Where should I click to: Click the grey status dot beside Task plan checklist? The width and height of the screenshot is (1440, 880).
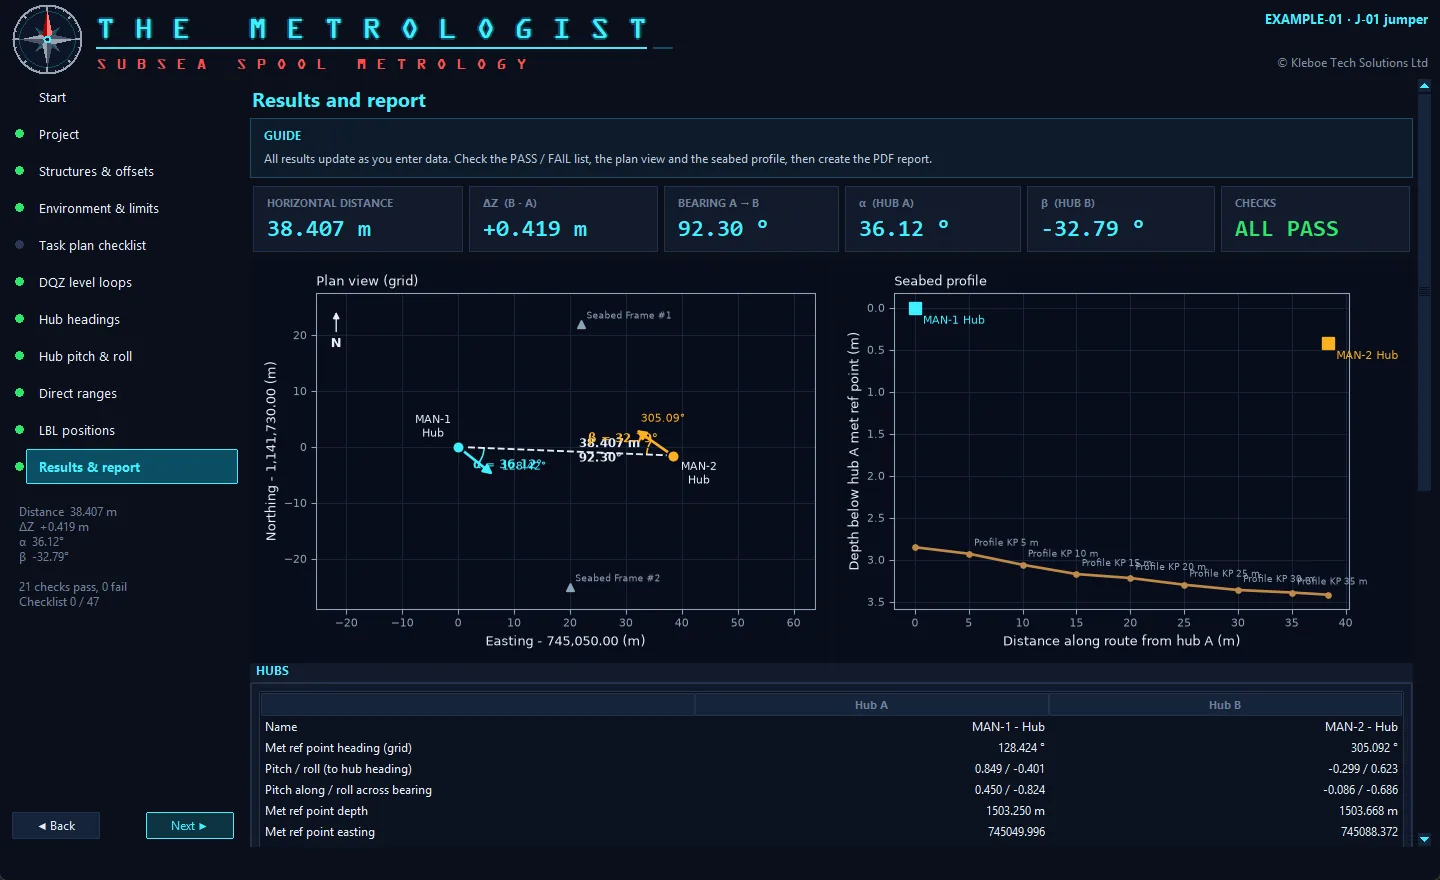[19, 244]
